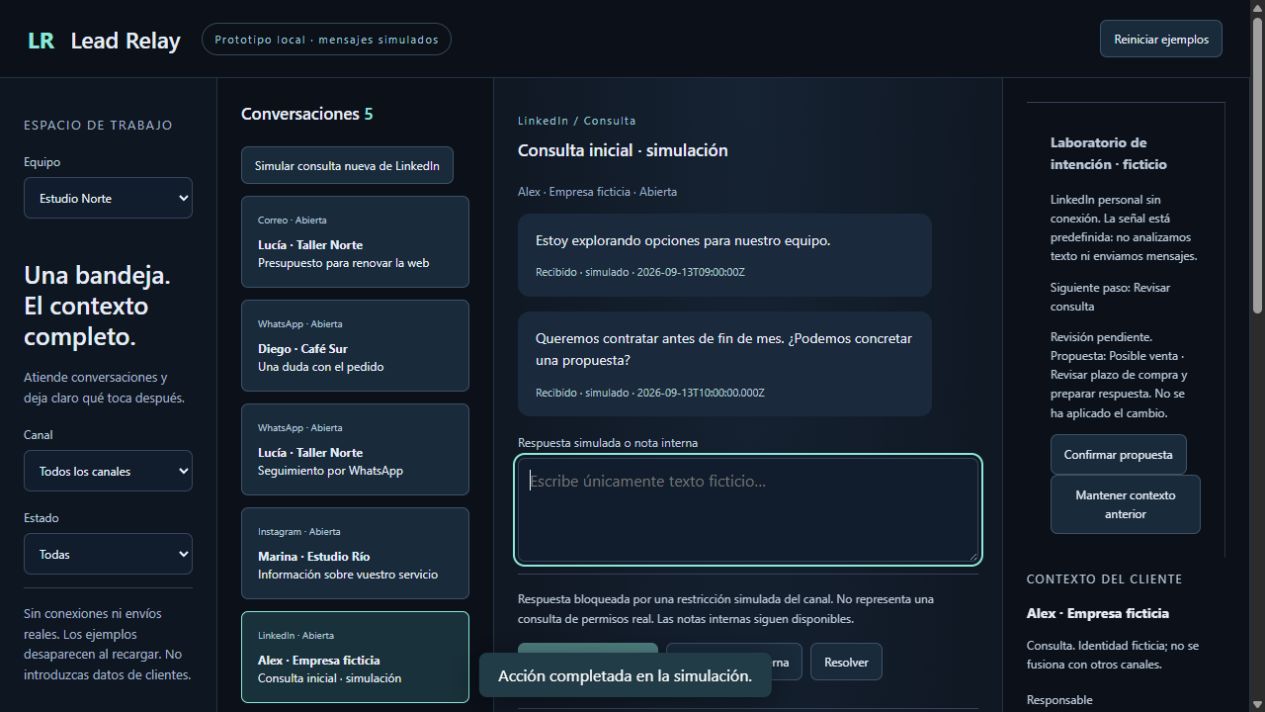Select the Alex · Empresa ficticia LinkedIn conversation
Viewport: 1265px width, 712px height.
tap(355, 657)
